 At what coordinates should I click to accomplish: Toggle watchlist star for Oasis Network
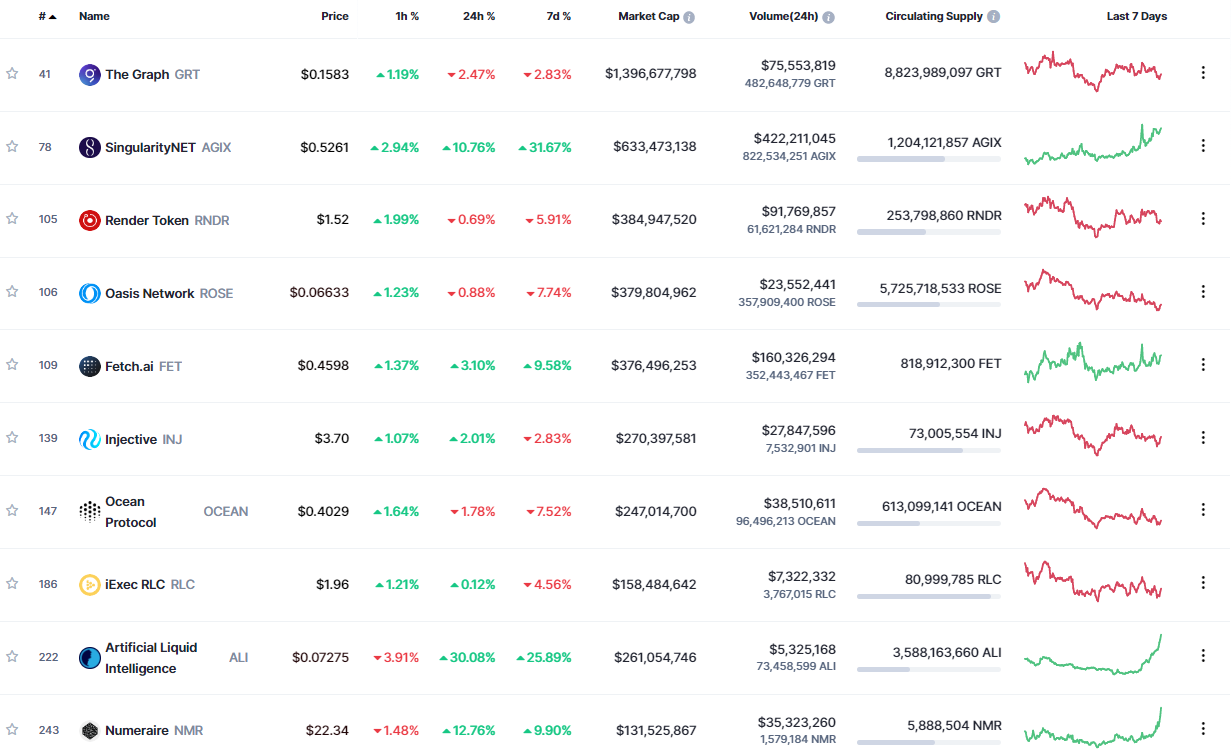click(12, 292)
